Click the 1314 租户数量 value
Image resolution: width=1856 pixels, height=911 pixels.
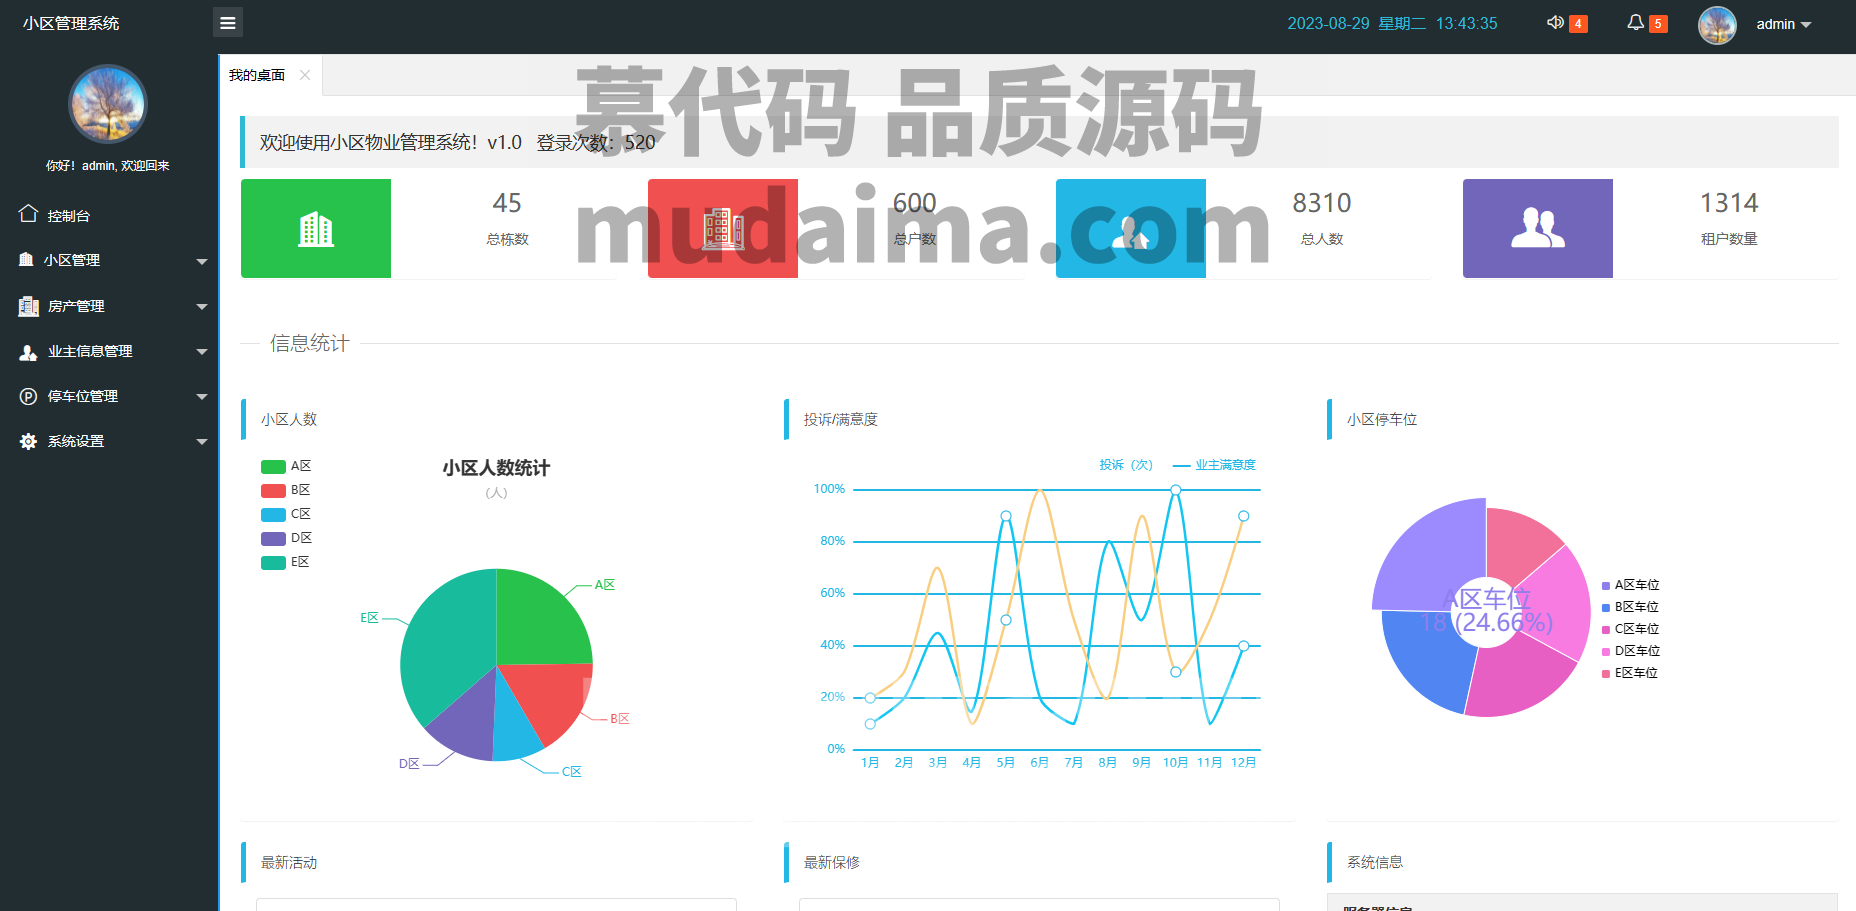(1729, 203)
